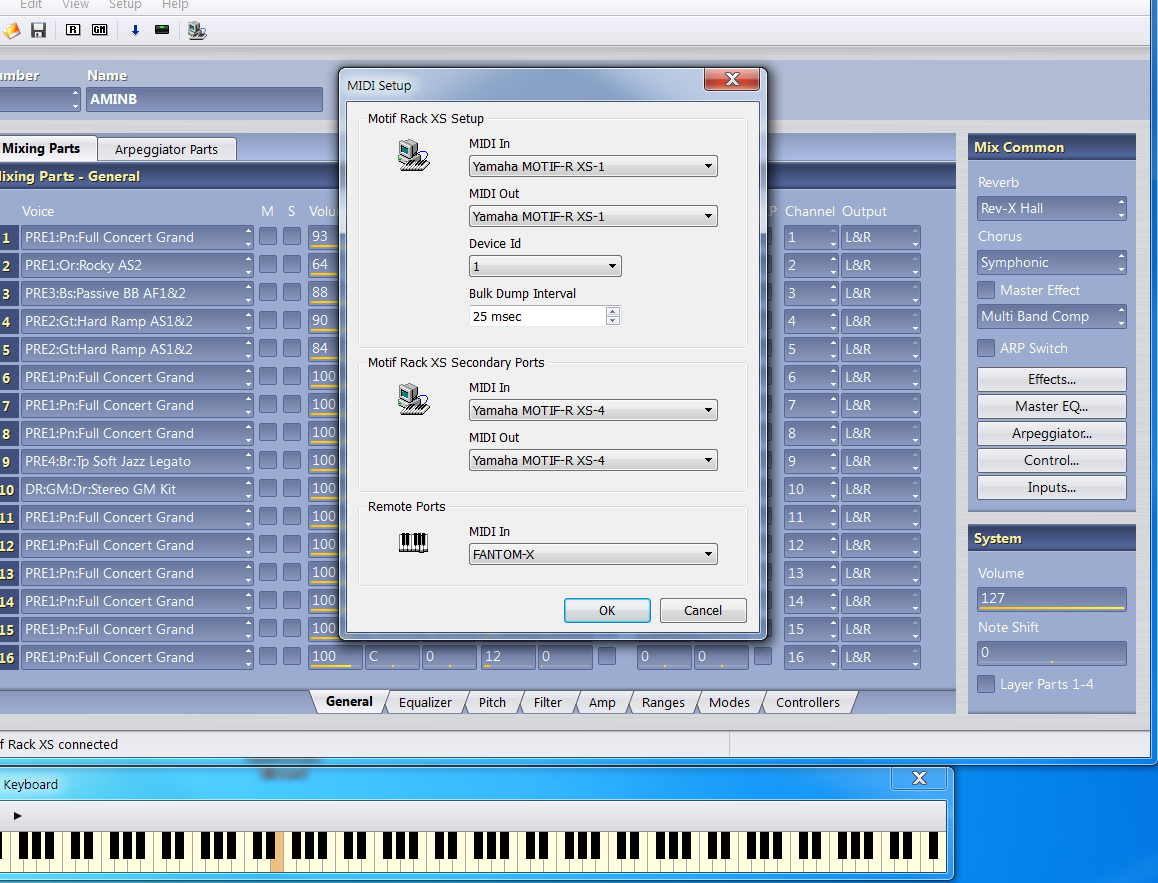The height and width of the screenshot is (883, 1158).
Task: Open voice selector for part 2 Rocky AS2
Action: tap(137, 265)
